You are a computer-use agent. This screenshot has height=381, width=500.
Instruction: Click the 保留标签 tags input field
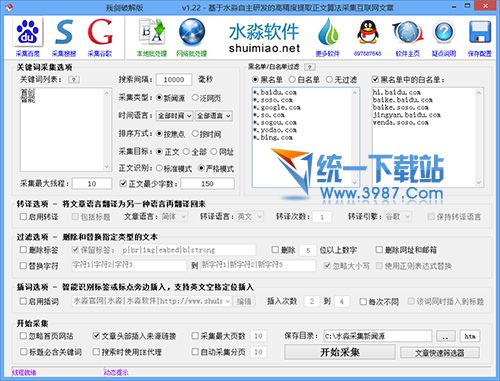point(188,250)
